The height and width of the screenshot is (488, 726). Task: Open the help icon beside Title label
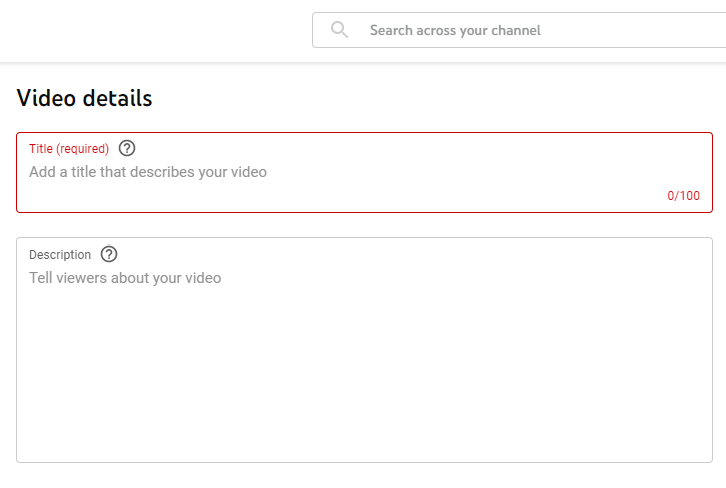pyautogui.click(x=127, y=148)
